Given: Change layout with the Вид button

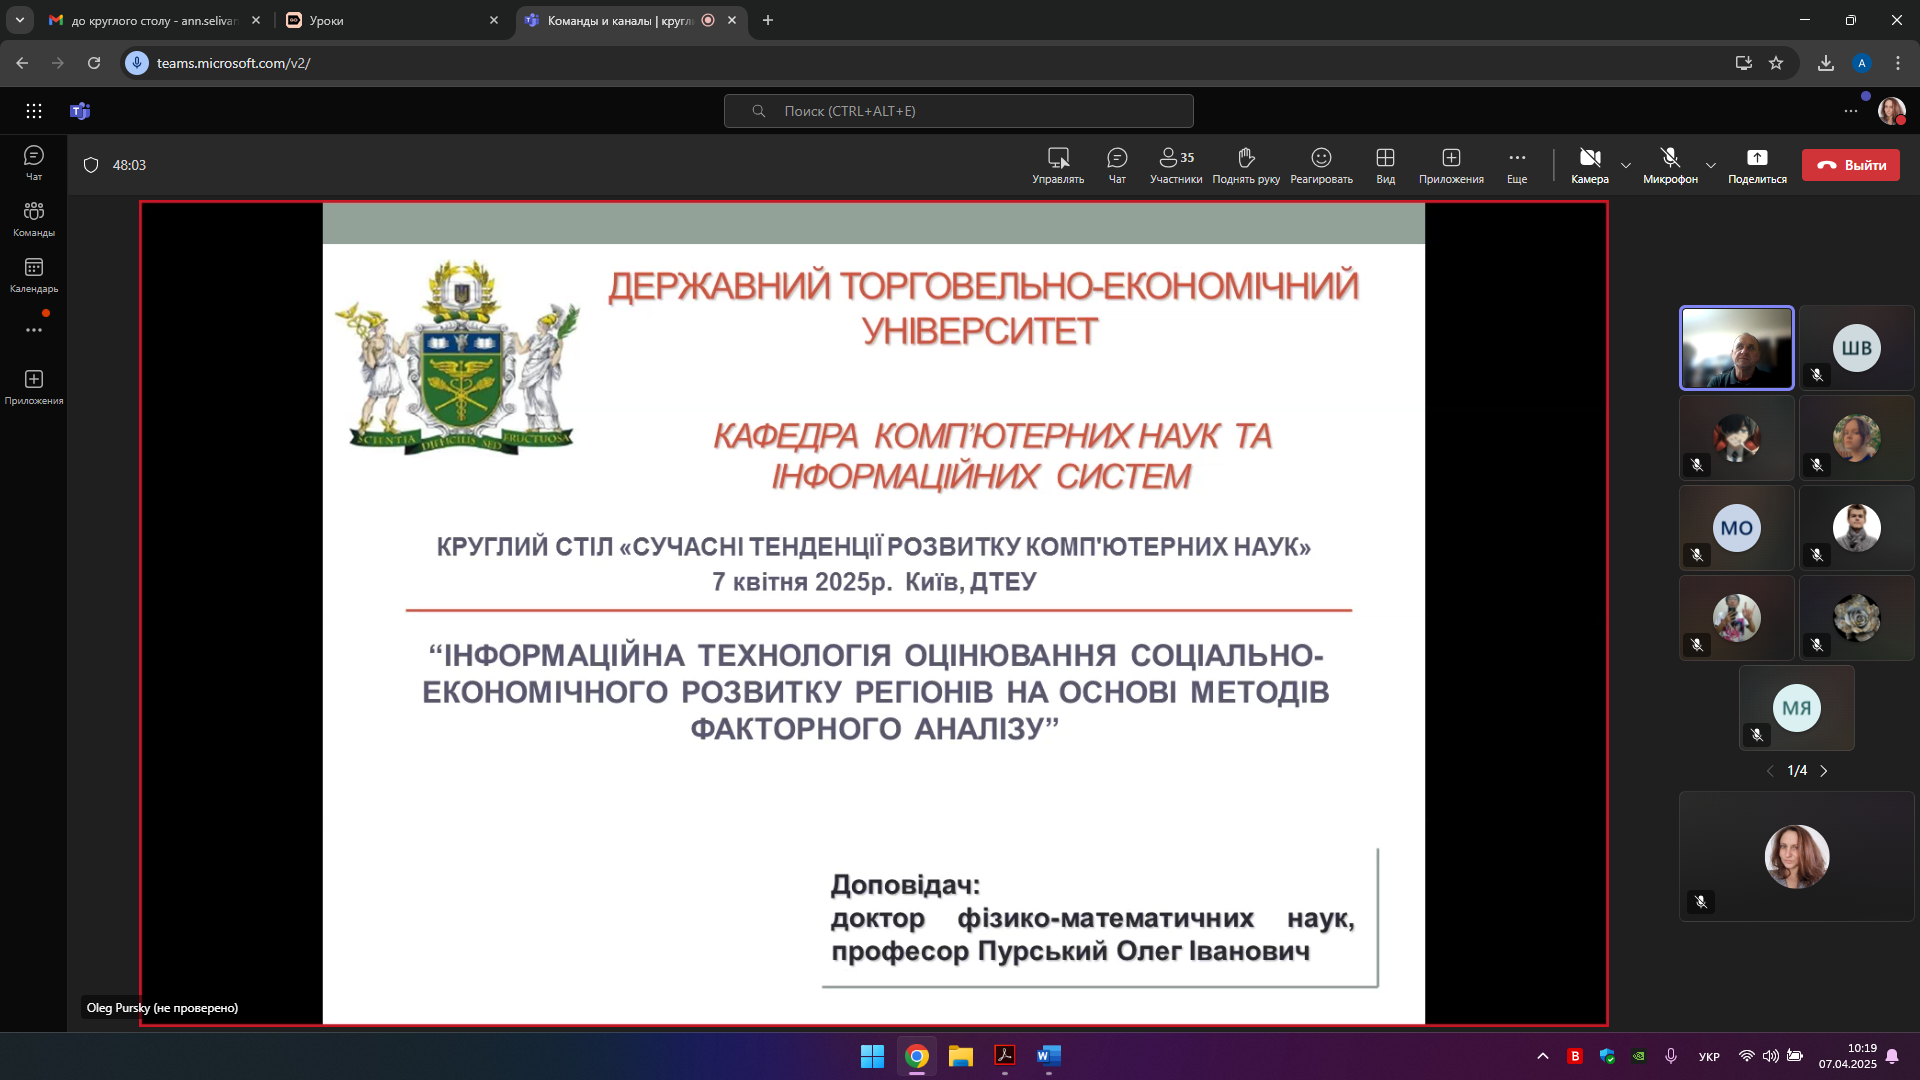Looking at the screenshot, I should tap(1385, 165).
